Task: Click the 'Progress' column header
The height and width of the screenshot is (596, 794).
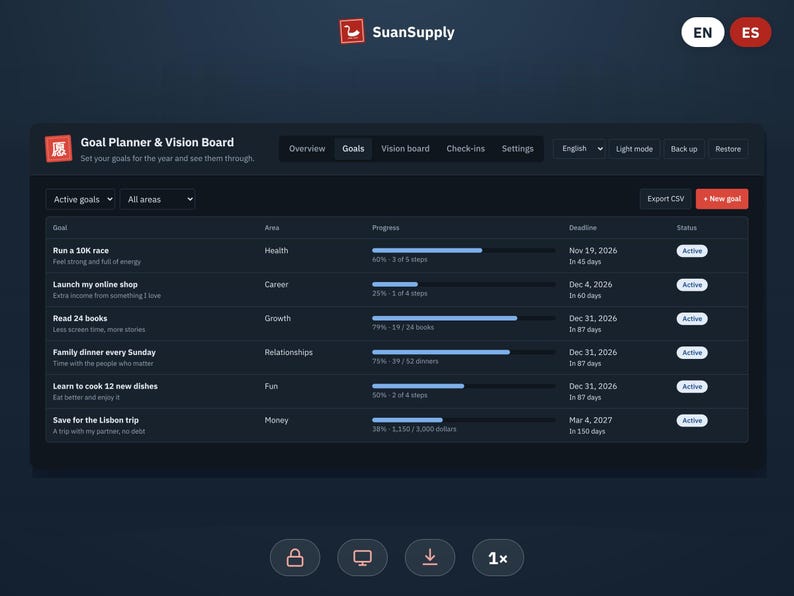Action: click(385, 228)
